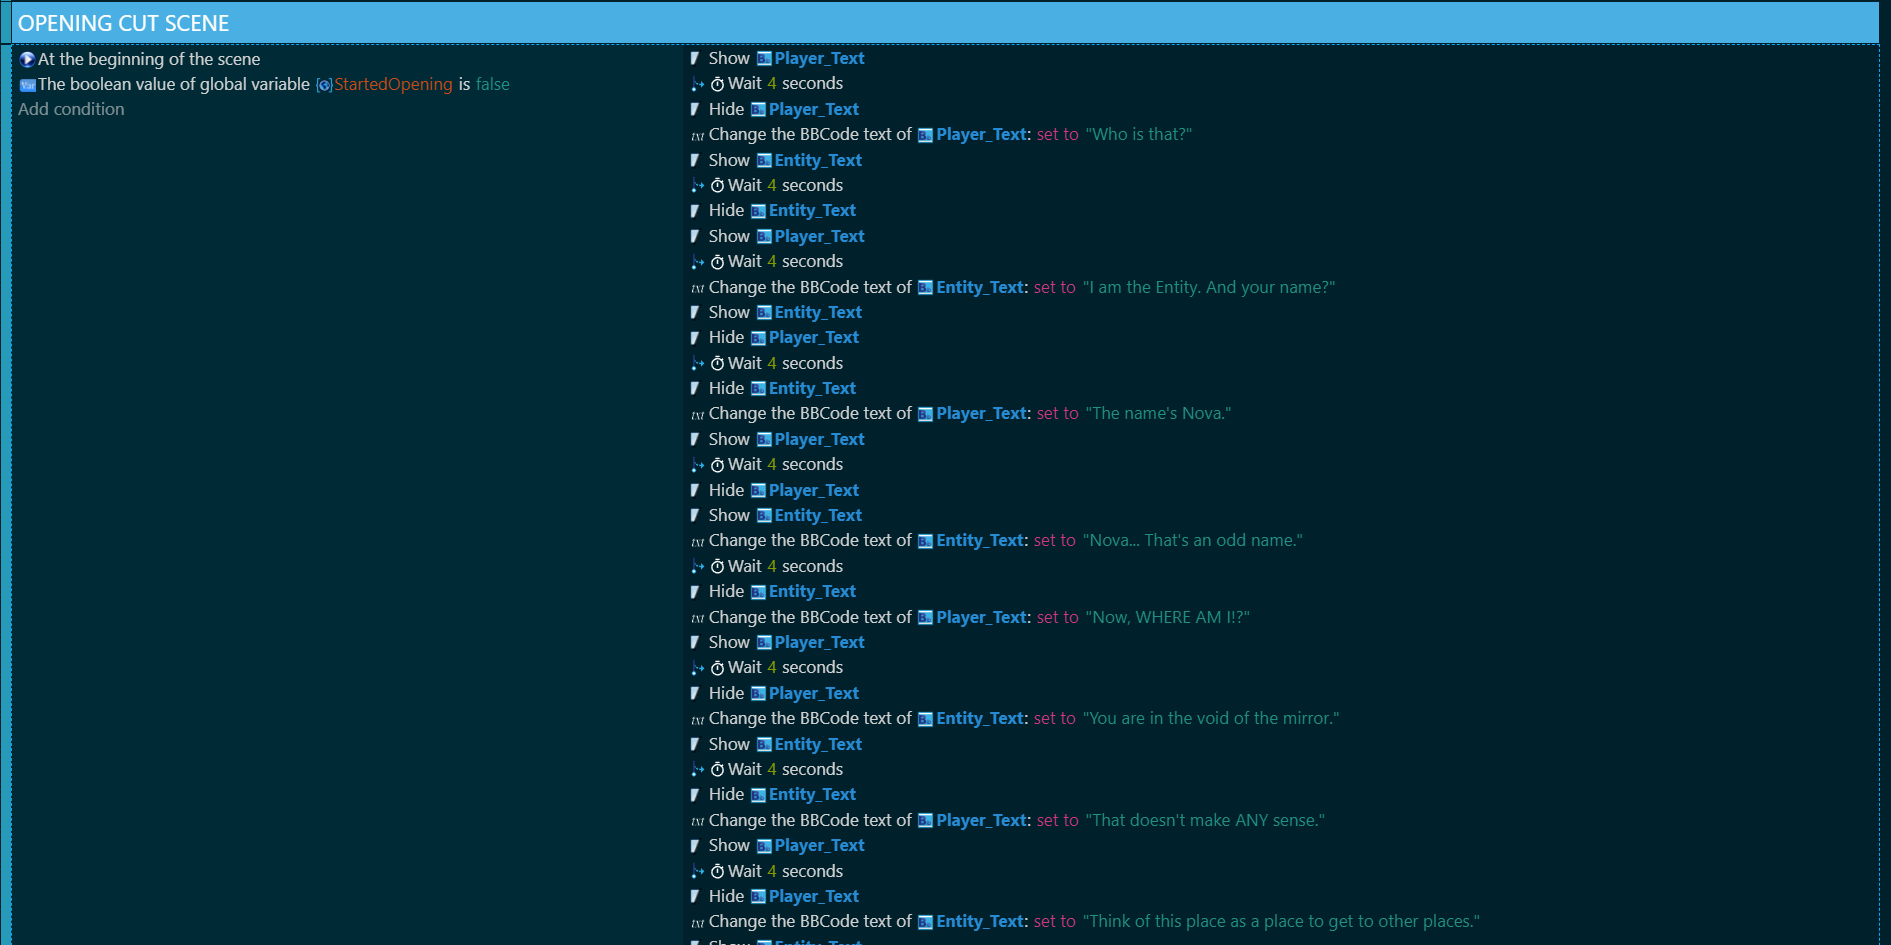Click the txt icon beside the "Who is that?" action
The image size is (1891, 945).
(x=697, y=134)
